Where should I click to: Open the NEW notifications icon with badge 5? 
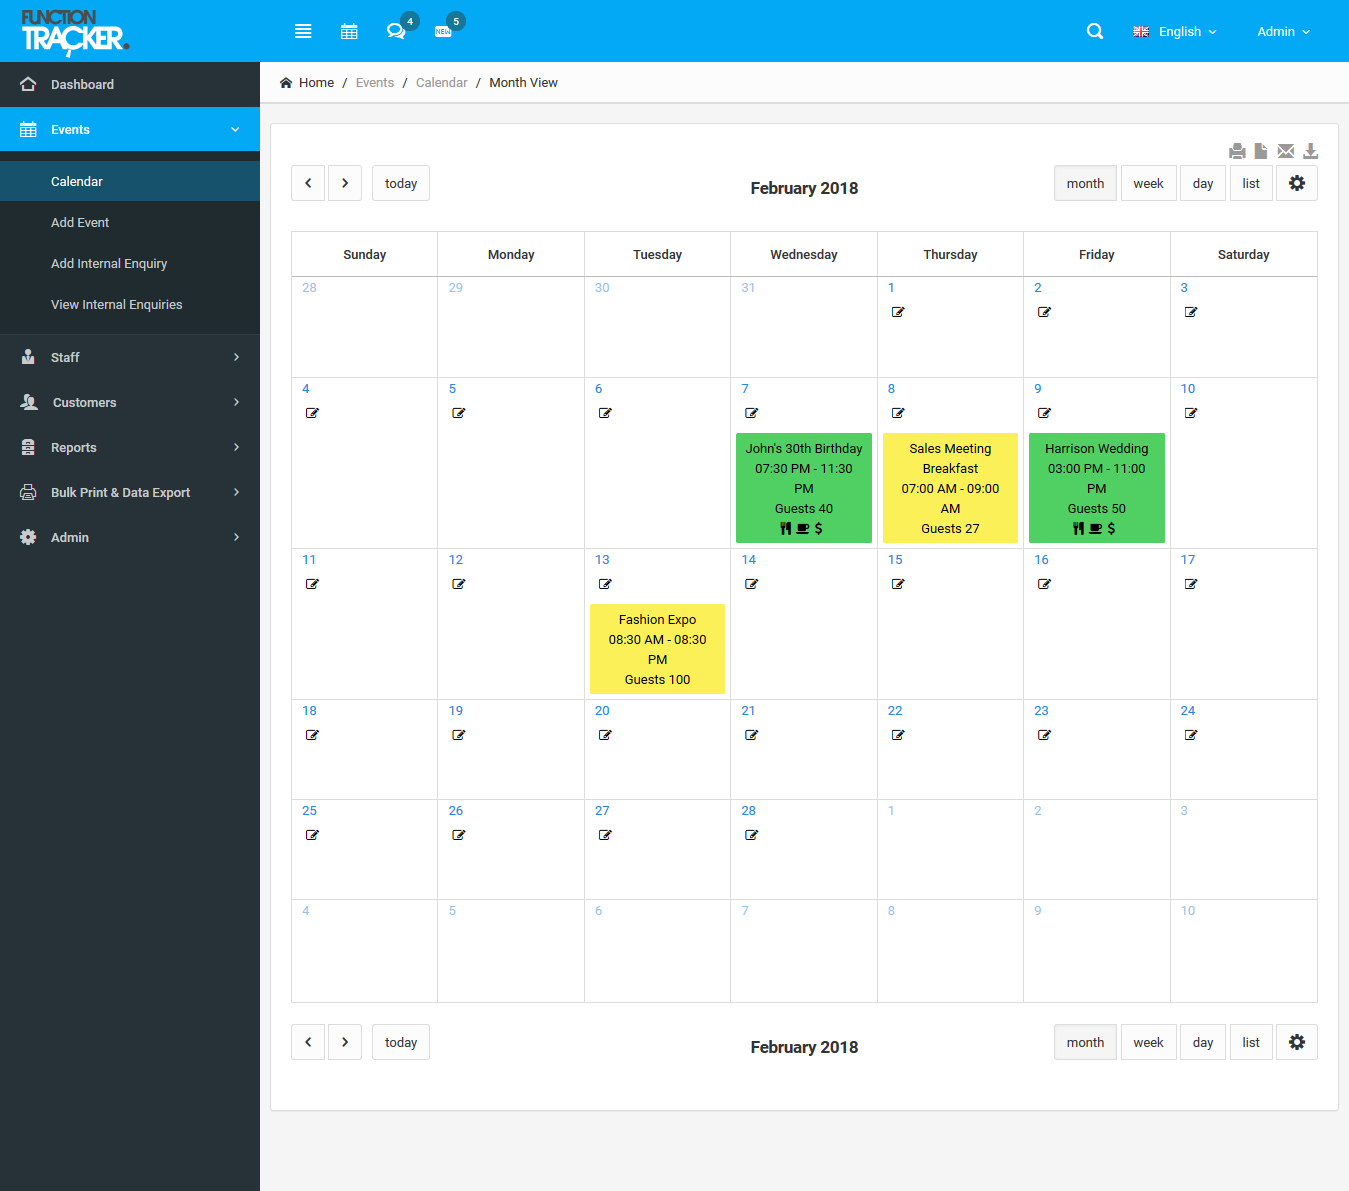point(443,31)
